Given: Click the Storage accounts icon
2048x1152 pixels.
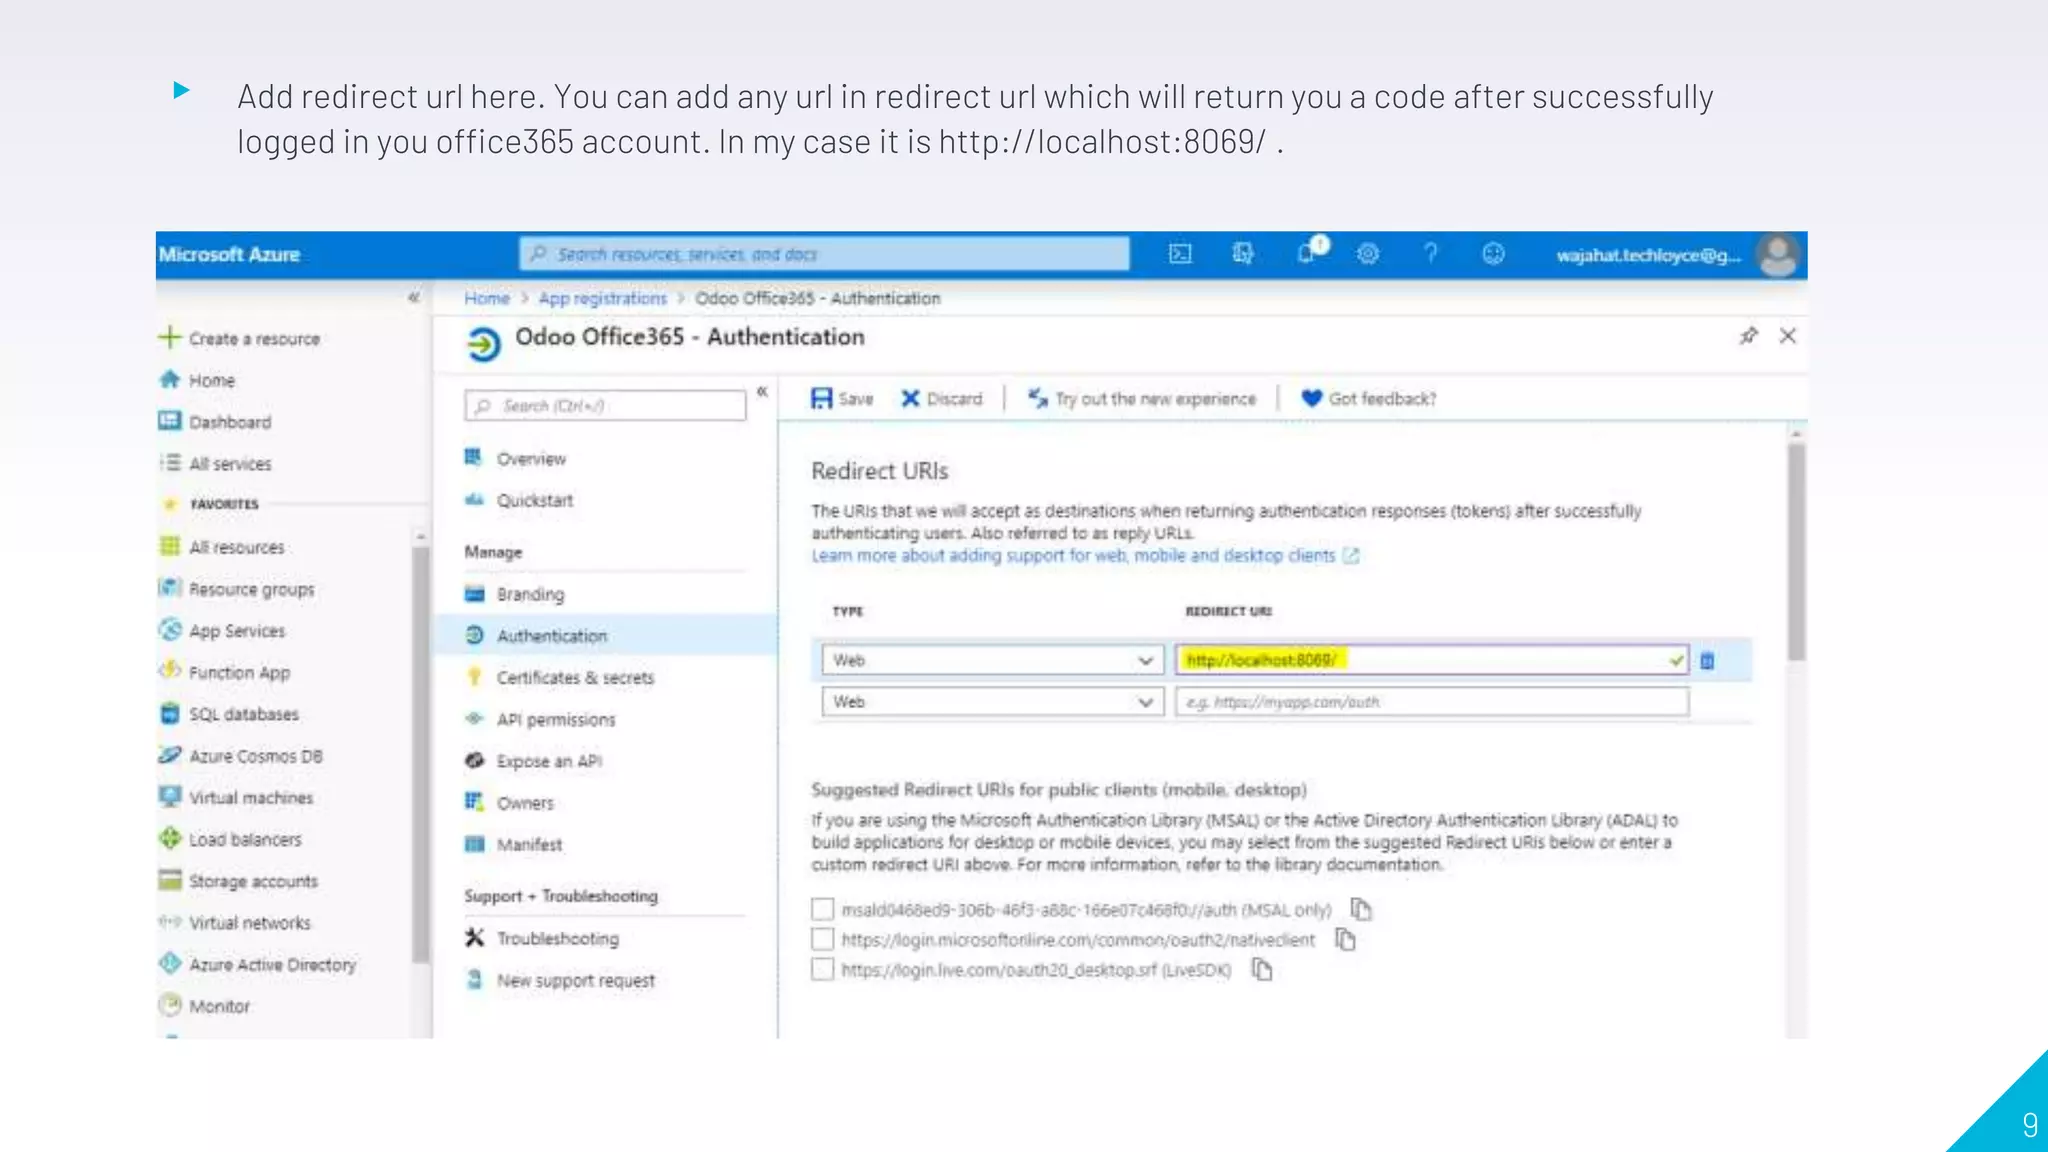Looking at the screenshot, I should [170, 880].
